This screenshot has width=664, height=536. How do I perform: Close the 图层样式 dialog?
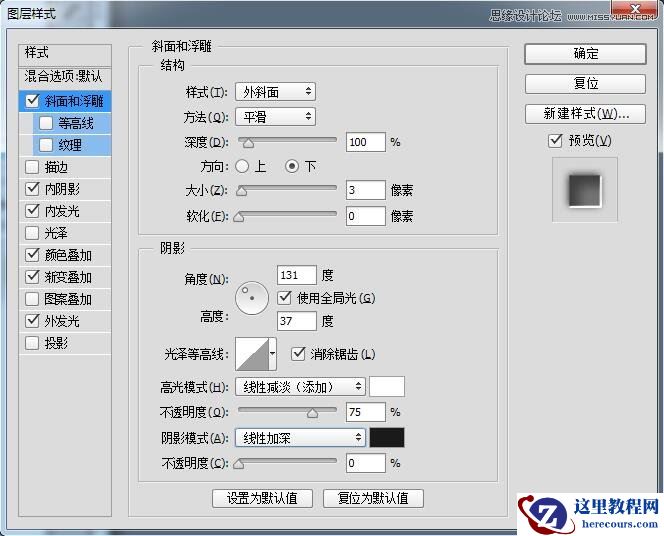pyautogui.click(x=635, y=8)
